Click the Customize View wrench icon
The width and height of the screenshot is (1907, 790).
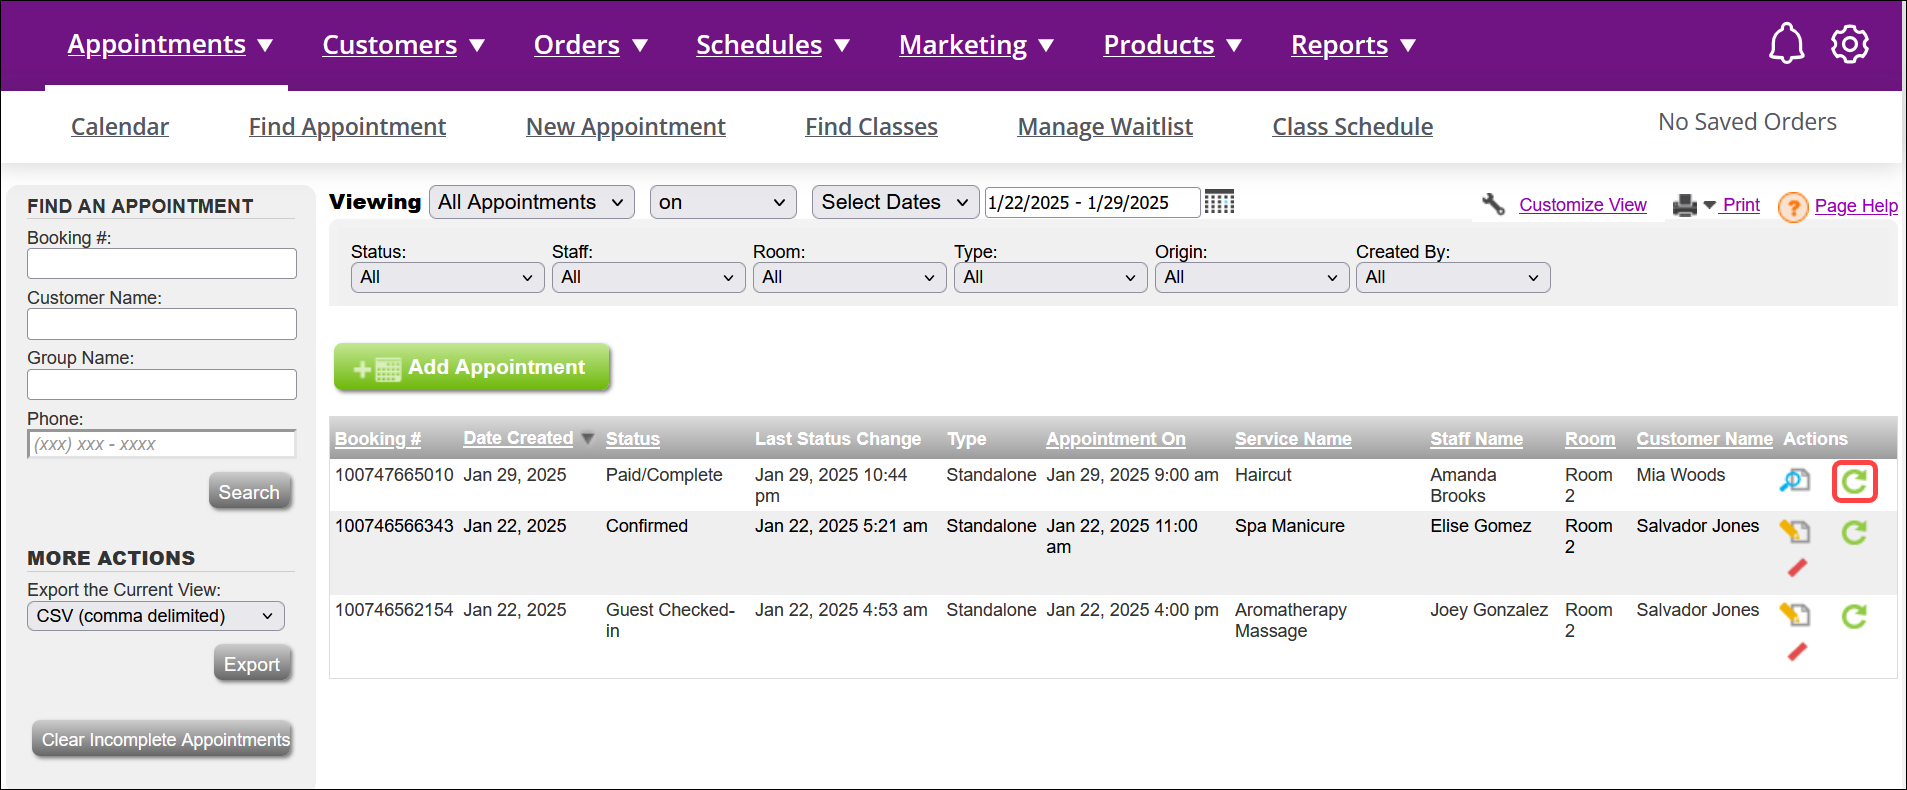(x=1494, y=204)
